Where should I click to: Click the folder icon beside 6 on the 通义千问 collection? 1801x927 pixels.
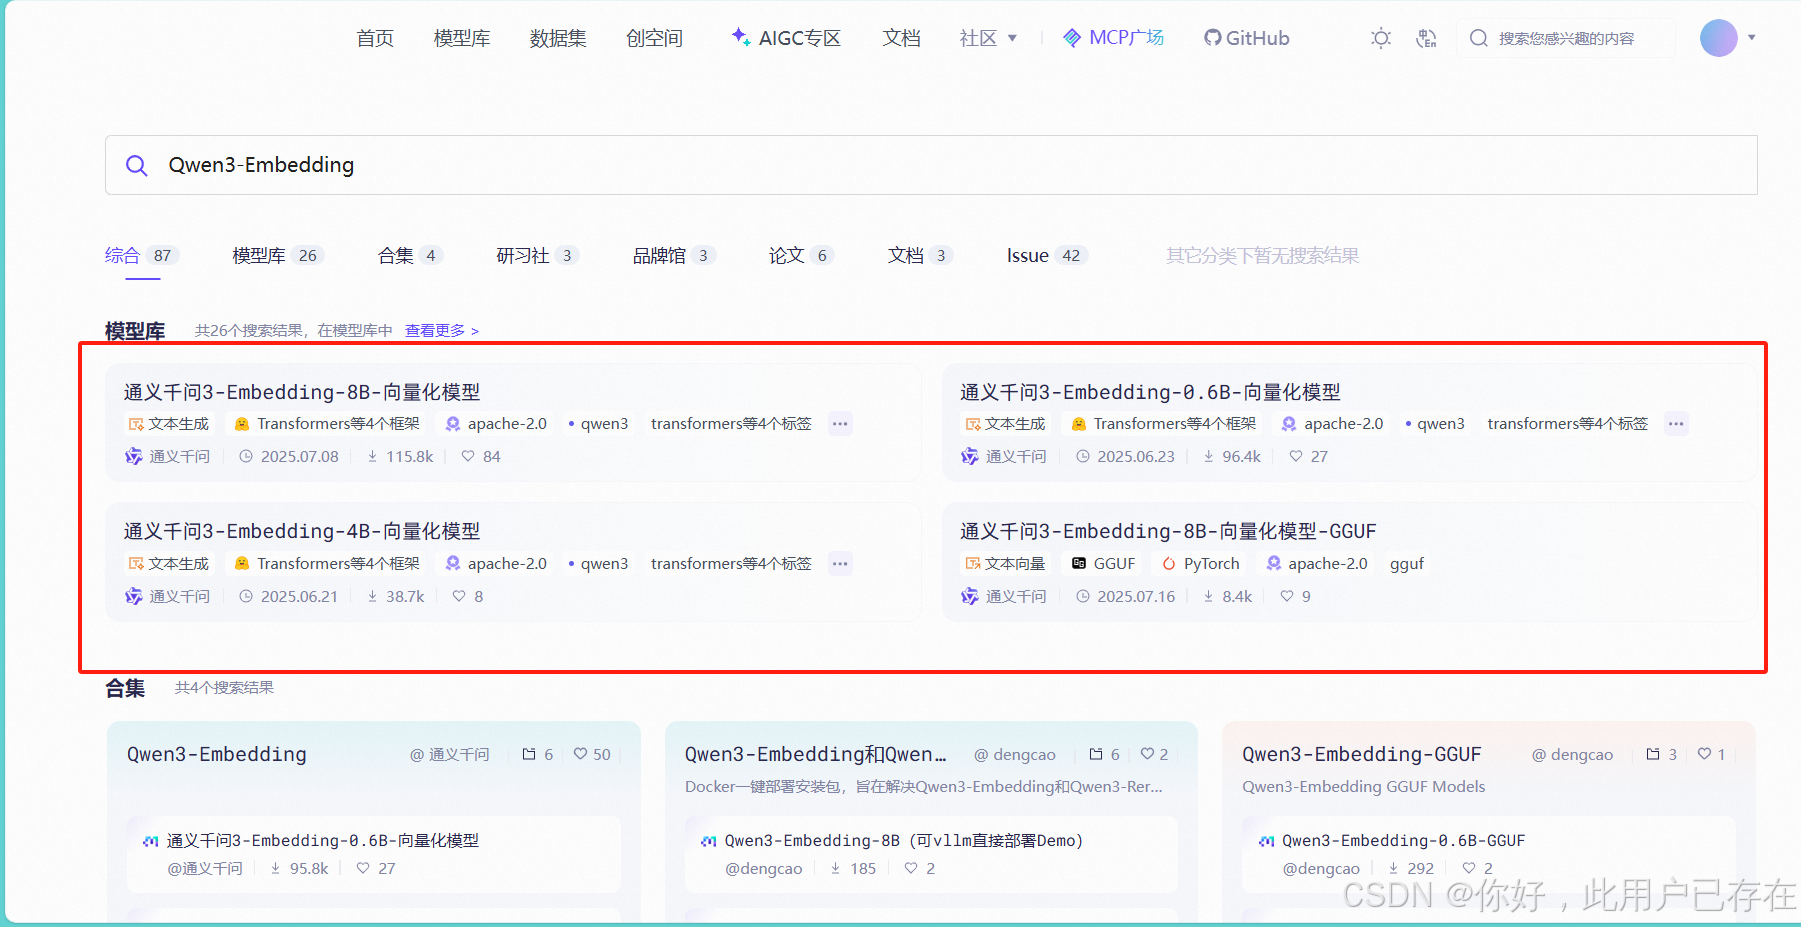tap(529, 754)
